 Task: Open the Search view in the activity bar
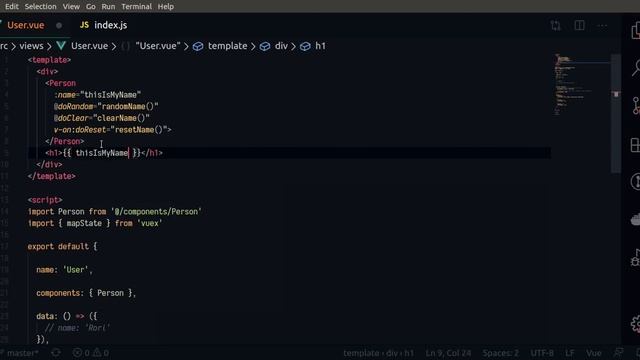[x=636, y=68]
